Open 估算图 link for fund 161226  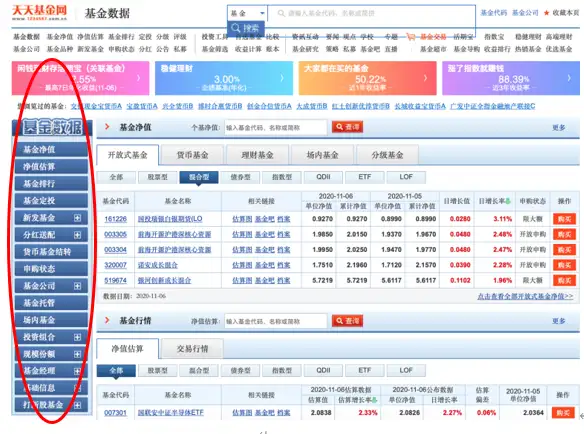pos(242,219)
